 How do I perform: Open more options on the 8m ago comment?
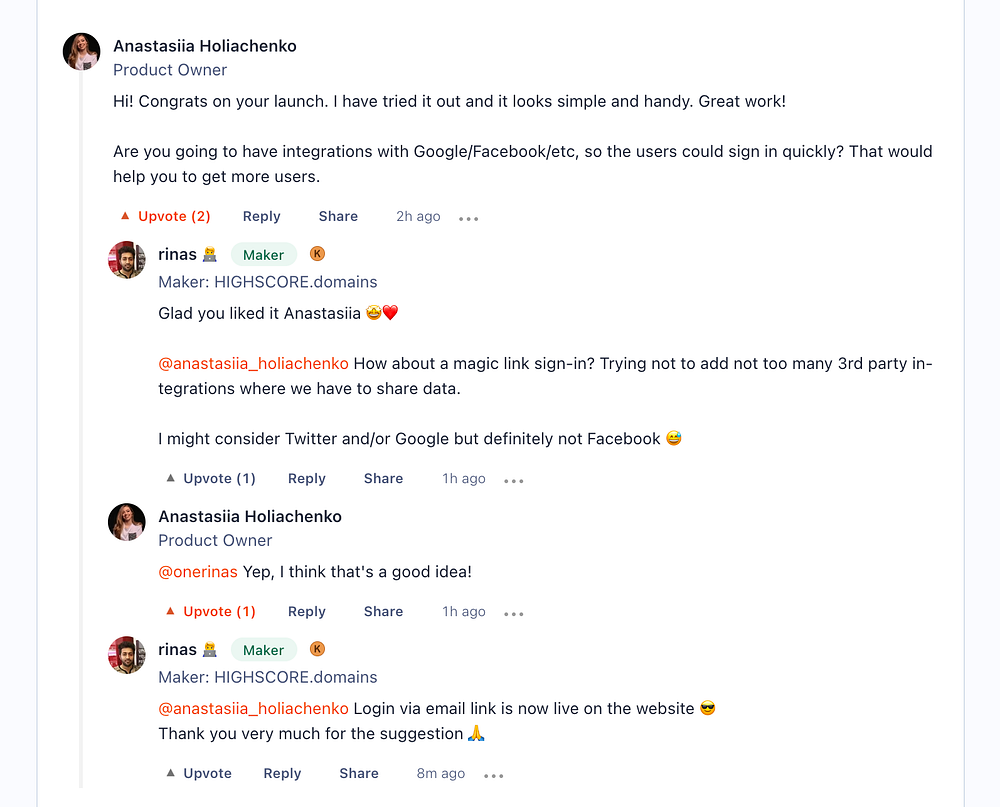tap(494, 775)
